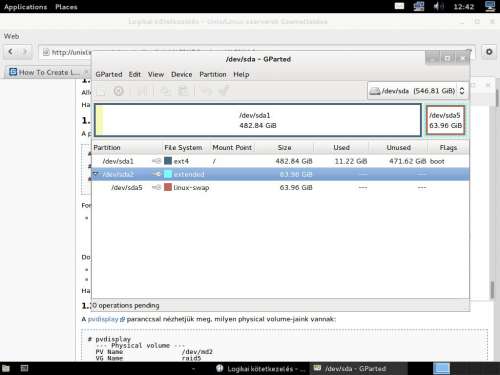Click the pvdisplay link in the web page
500x375 pixels.
click(x=103, y=319)
